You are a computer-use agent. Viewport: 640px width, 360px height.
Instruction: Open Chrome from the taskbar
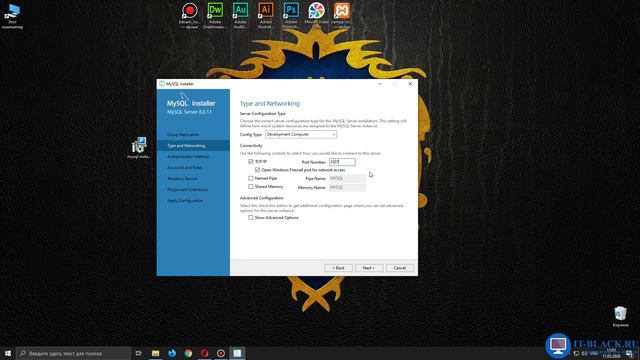[188, 353]
